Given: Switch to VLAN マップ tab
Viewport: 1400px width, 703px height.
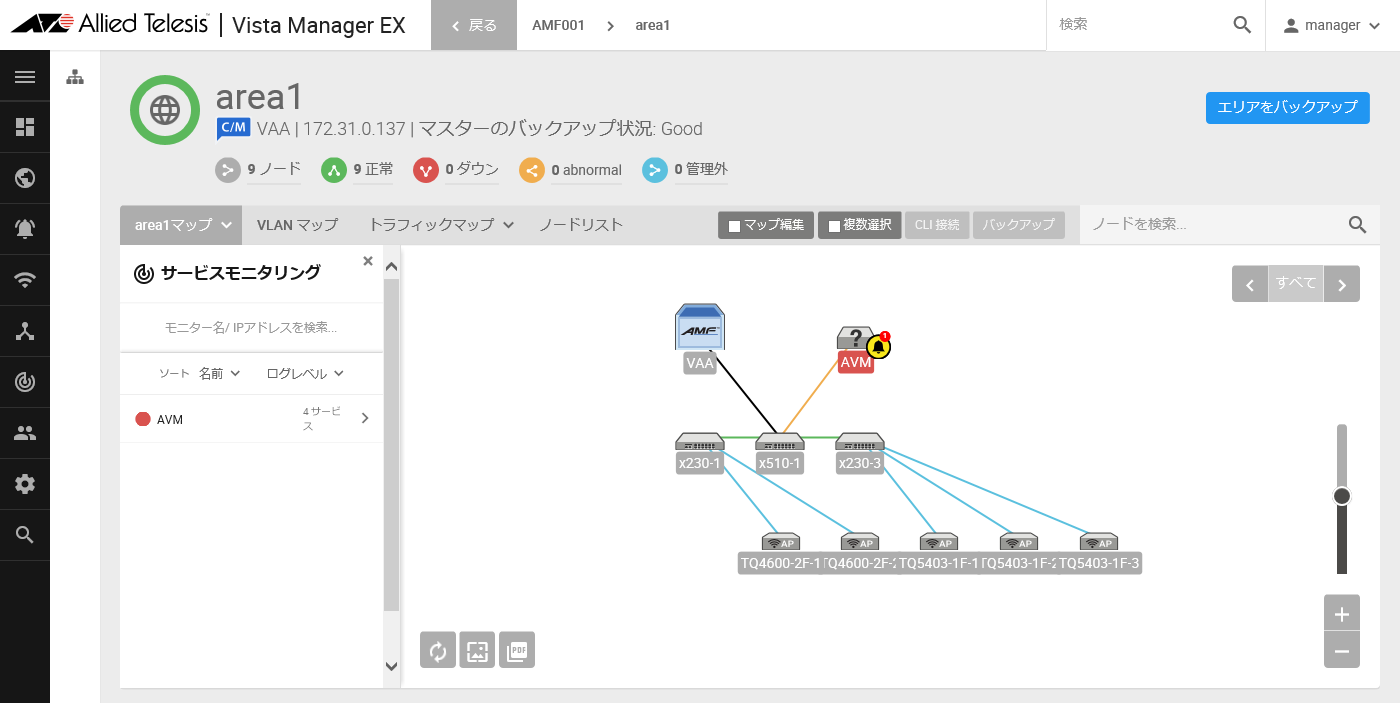Looking at the screenshot, I should pos(297,225).
